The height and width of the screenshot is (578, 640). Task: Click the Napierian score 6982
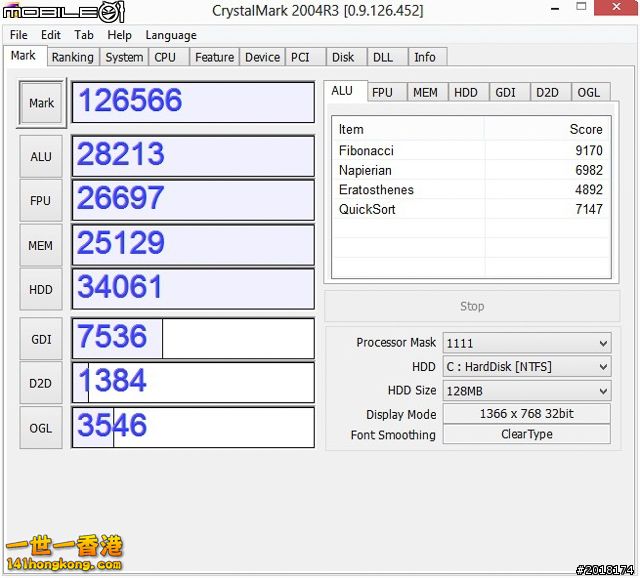pyautogui.click(x=589, y=170)
